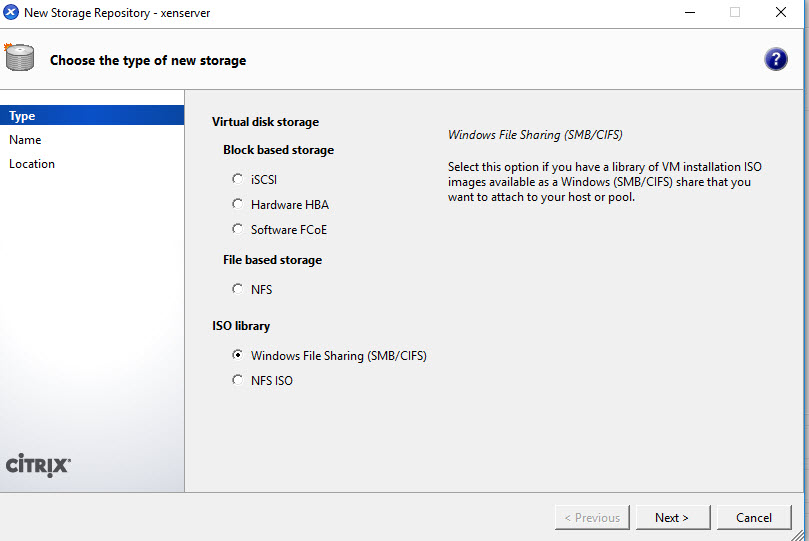Choose Hardware HBA radio button
Image resolution: width=809 pixels, height=541 pixels.
[x=237, y=204]
